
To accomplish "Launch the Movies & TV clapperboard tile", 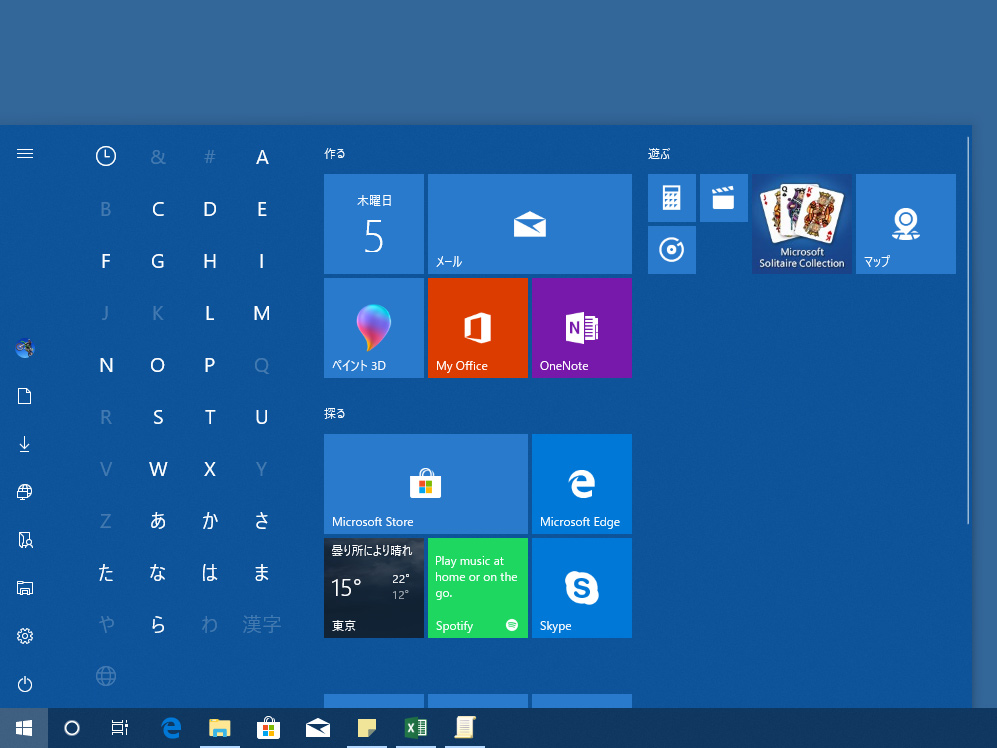I will pyautogui.click(x=723, y=198).
